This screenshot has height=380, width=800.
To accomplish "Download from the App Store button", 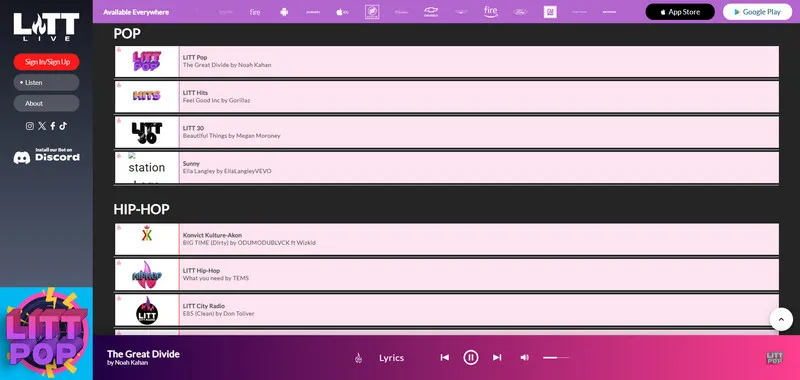I will click(x=680, y=12).
